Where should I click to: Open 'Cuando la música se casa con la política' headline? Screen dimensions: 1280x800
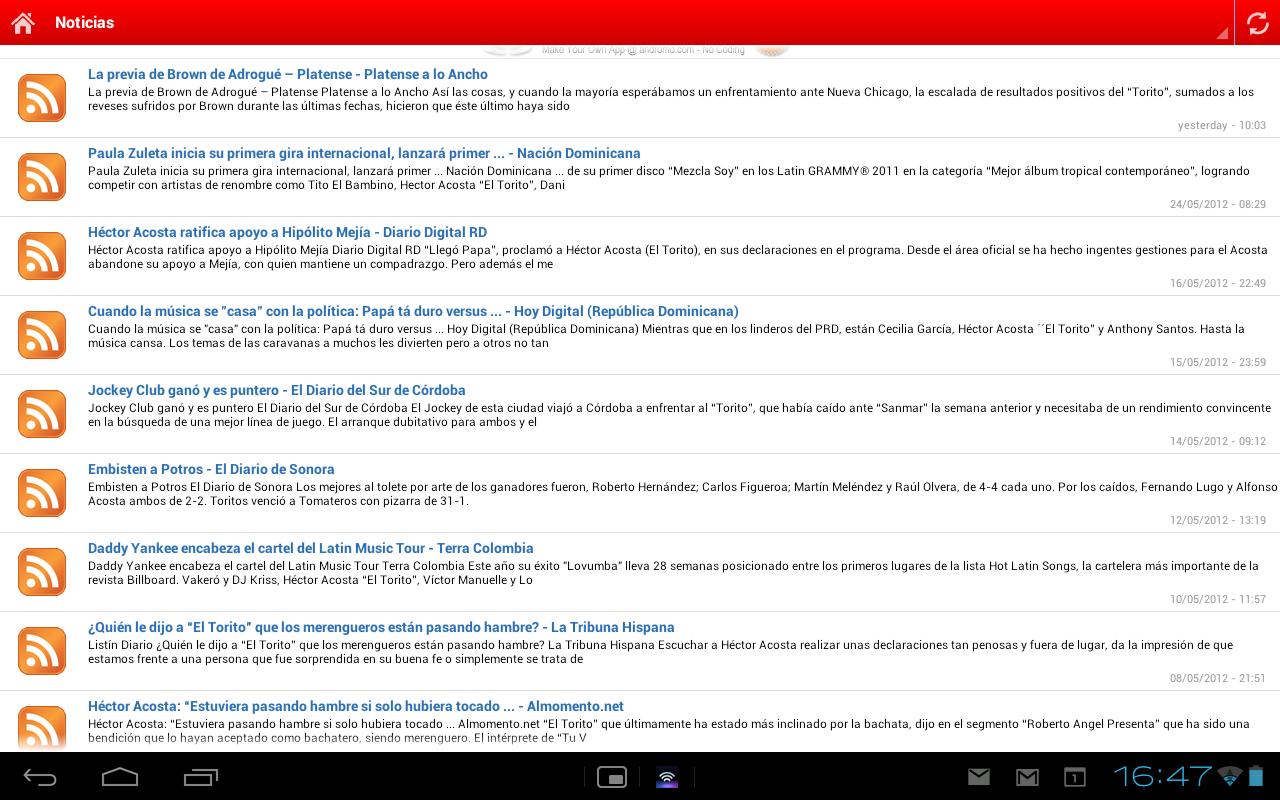413,311
